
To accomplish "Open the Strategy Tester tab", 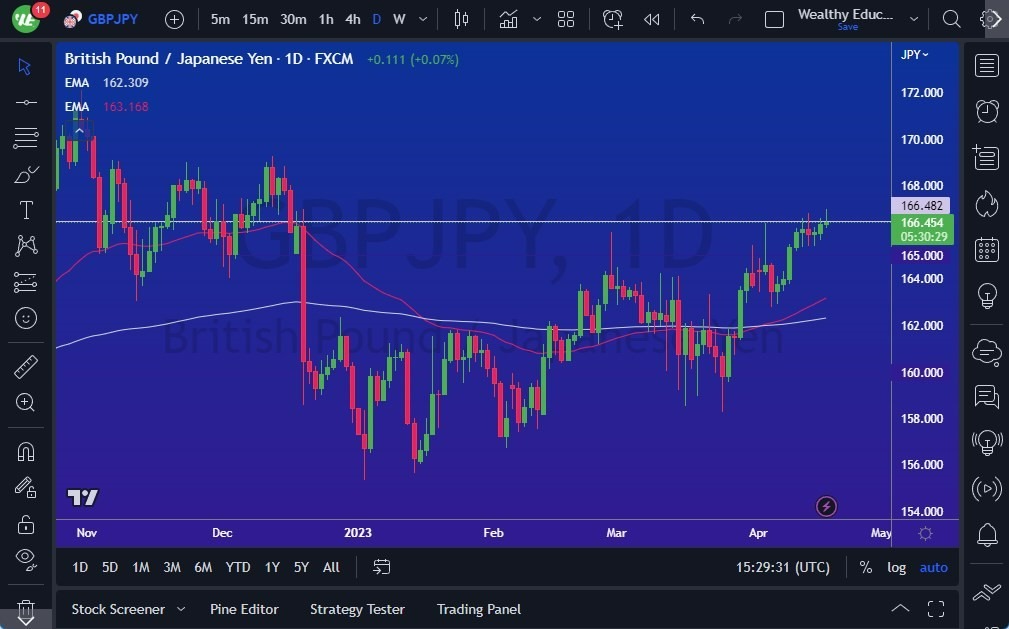I will click(x=357, y=609).
